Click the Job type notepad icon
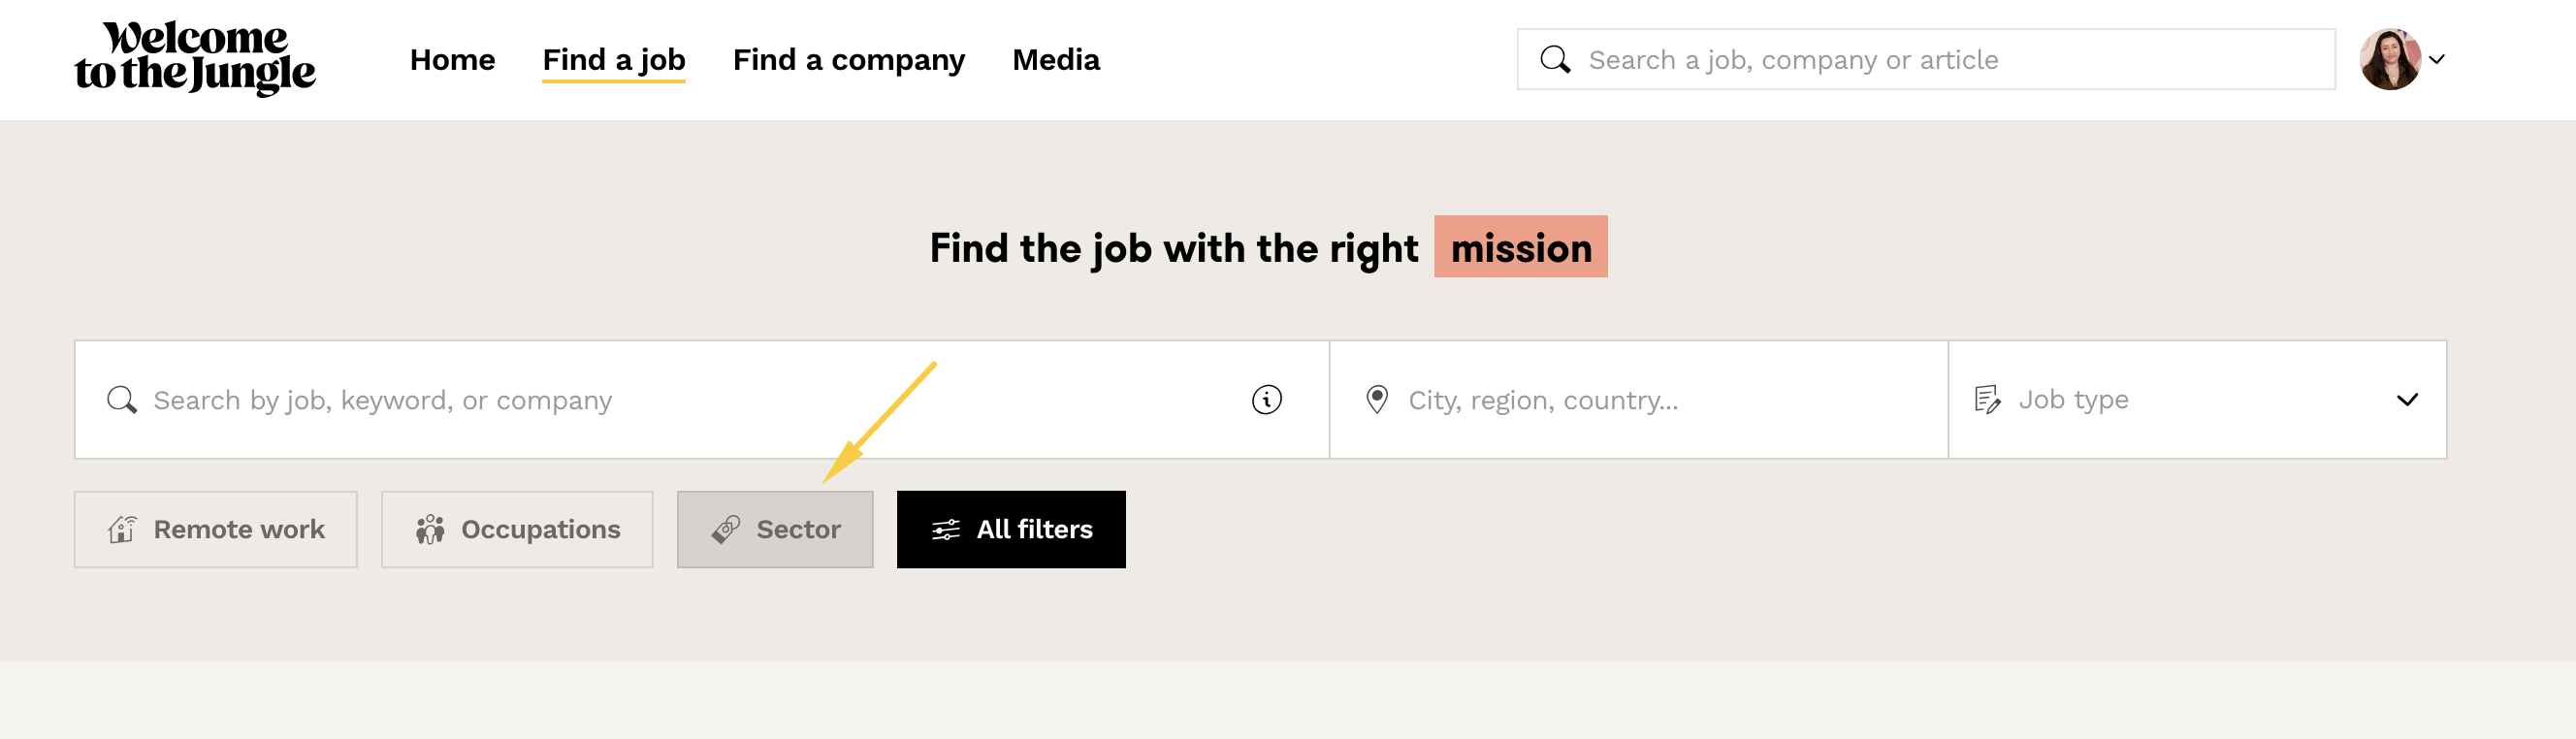This screenshot has width=2576, height=739. pos(1987,400)
